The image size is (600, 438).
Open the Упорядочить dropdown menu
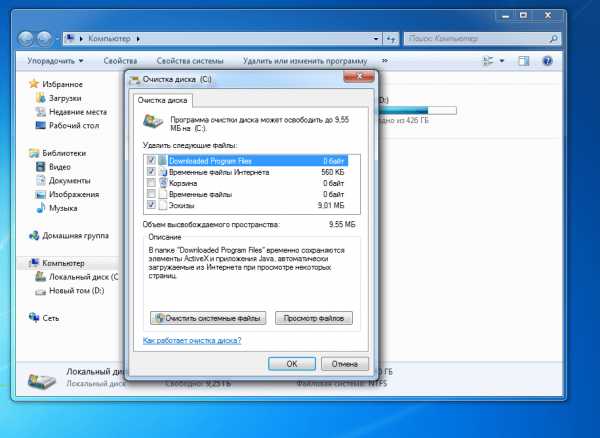point(55,61)
